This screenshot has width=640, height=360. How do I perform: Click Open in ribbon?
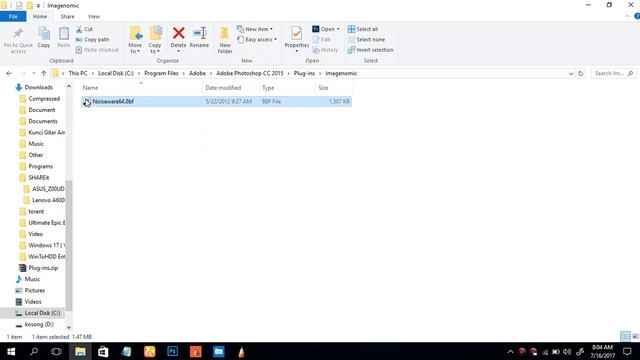[x=325, y=29]
